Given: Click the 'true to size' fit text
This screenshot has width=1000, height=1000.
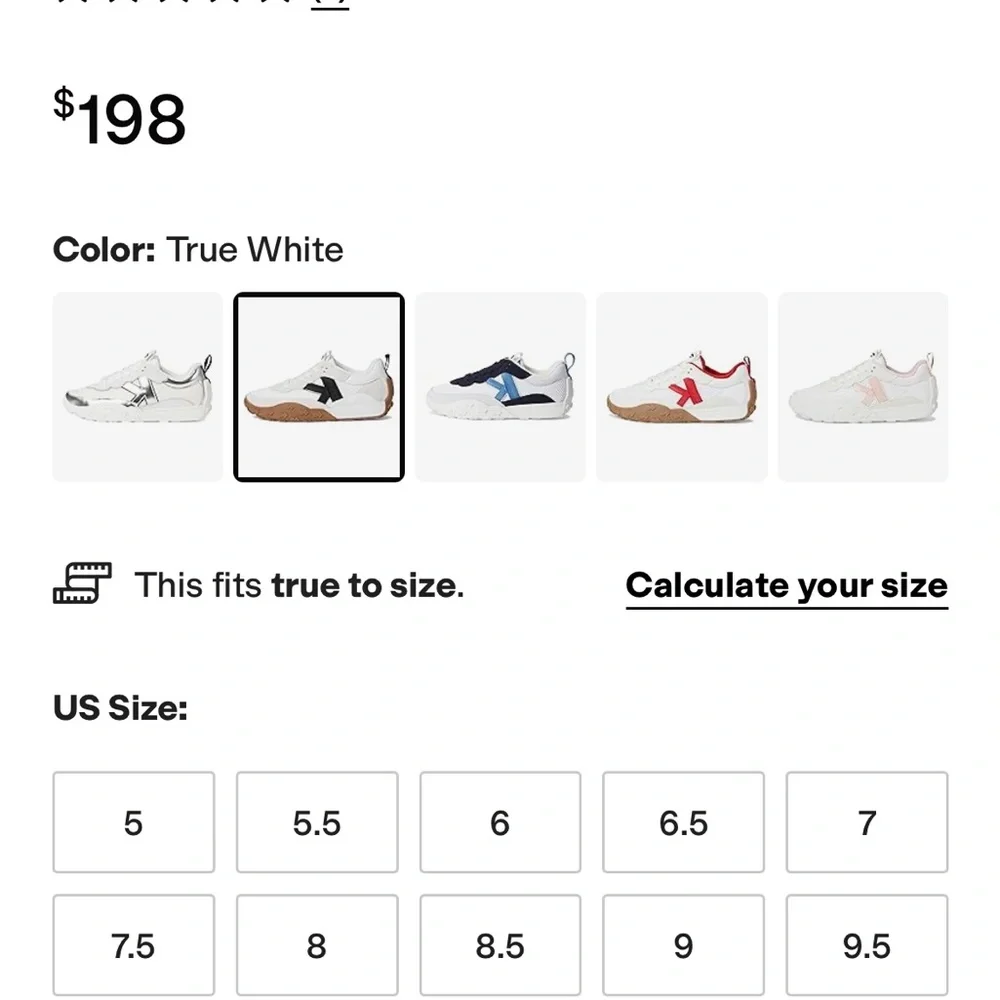Looking at the screenshot, I should click(x=366, y=585).
